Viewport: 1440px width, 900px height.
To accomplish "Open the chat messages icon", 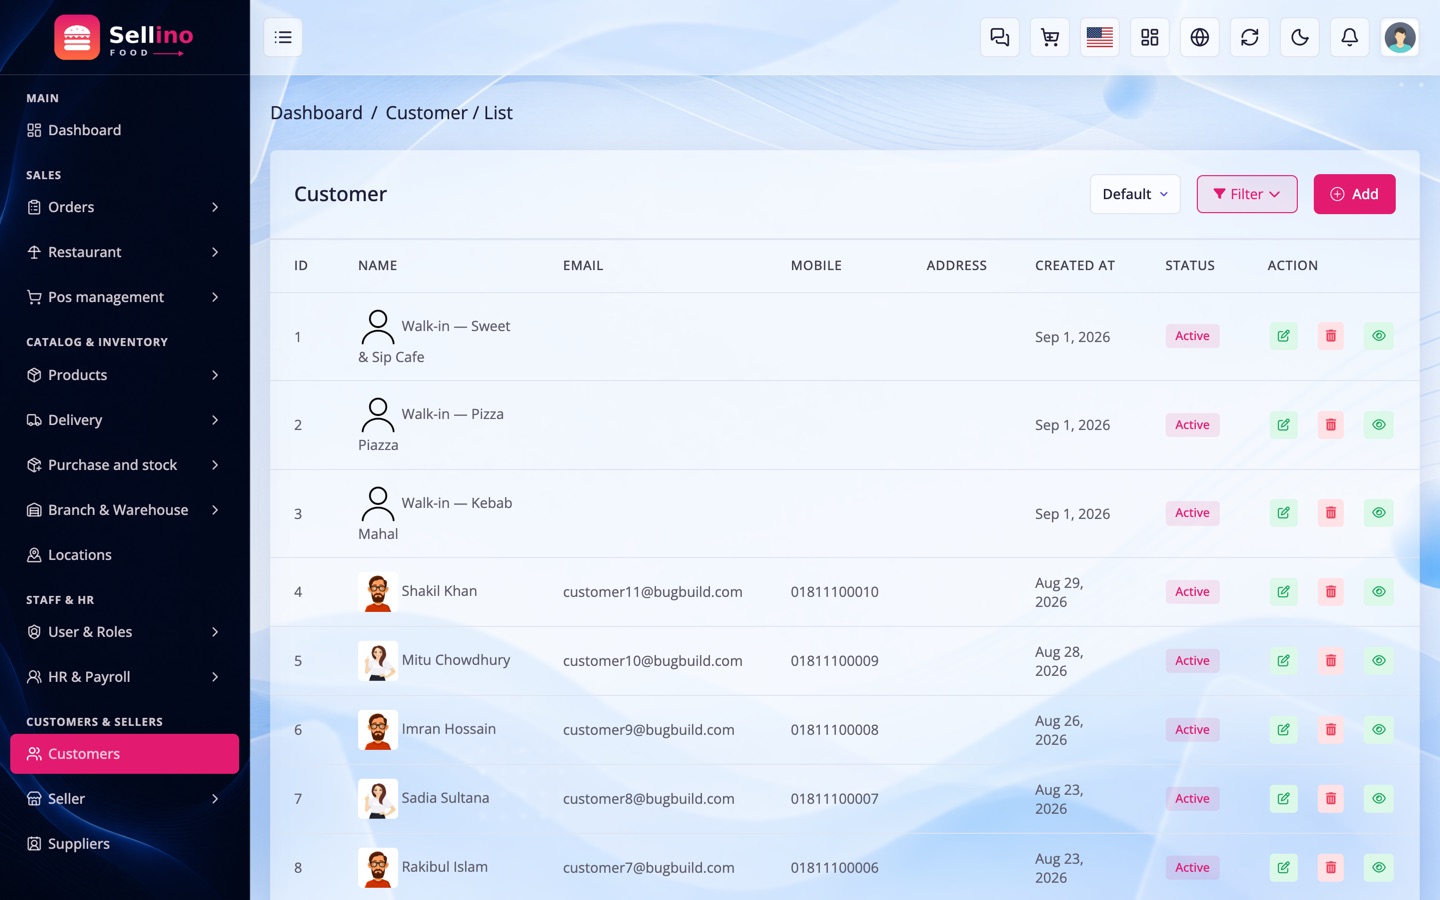I will pos(1000,38).
